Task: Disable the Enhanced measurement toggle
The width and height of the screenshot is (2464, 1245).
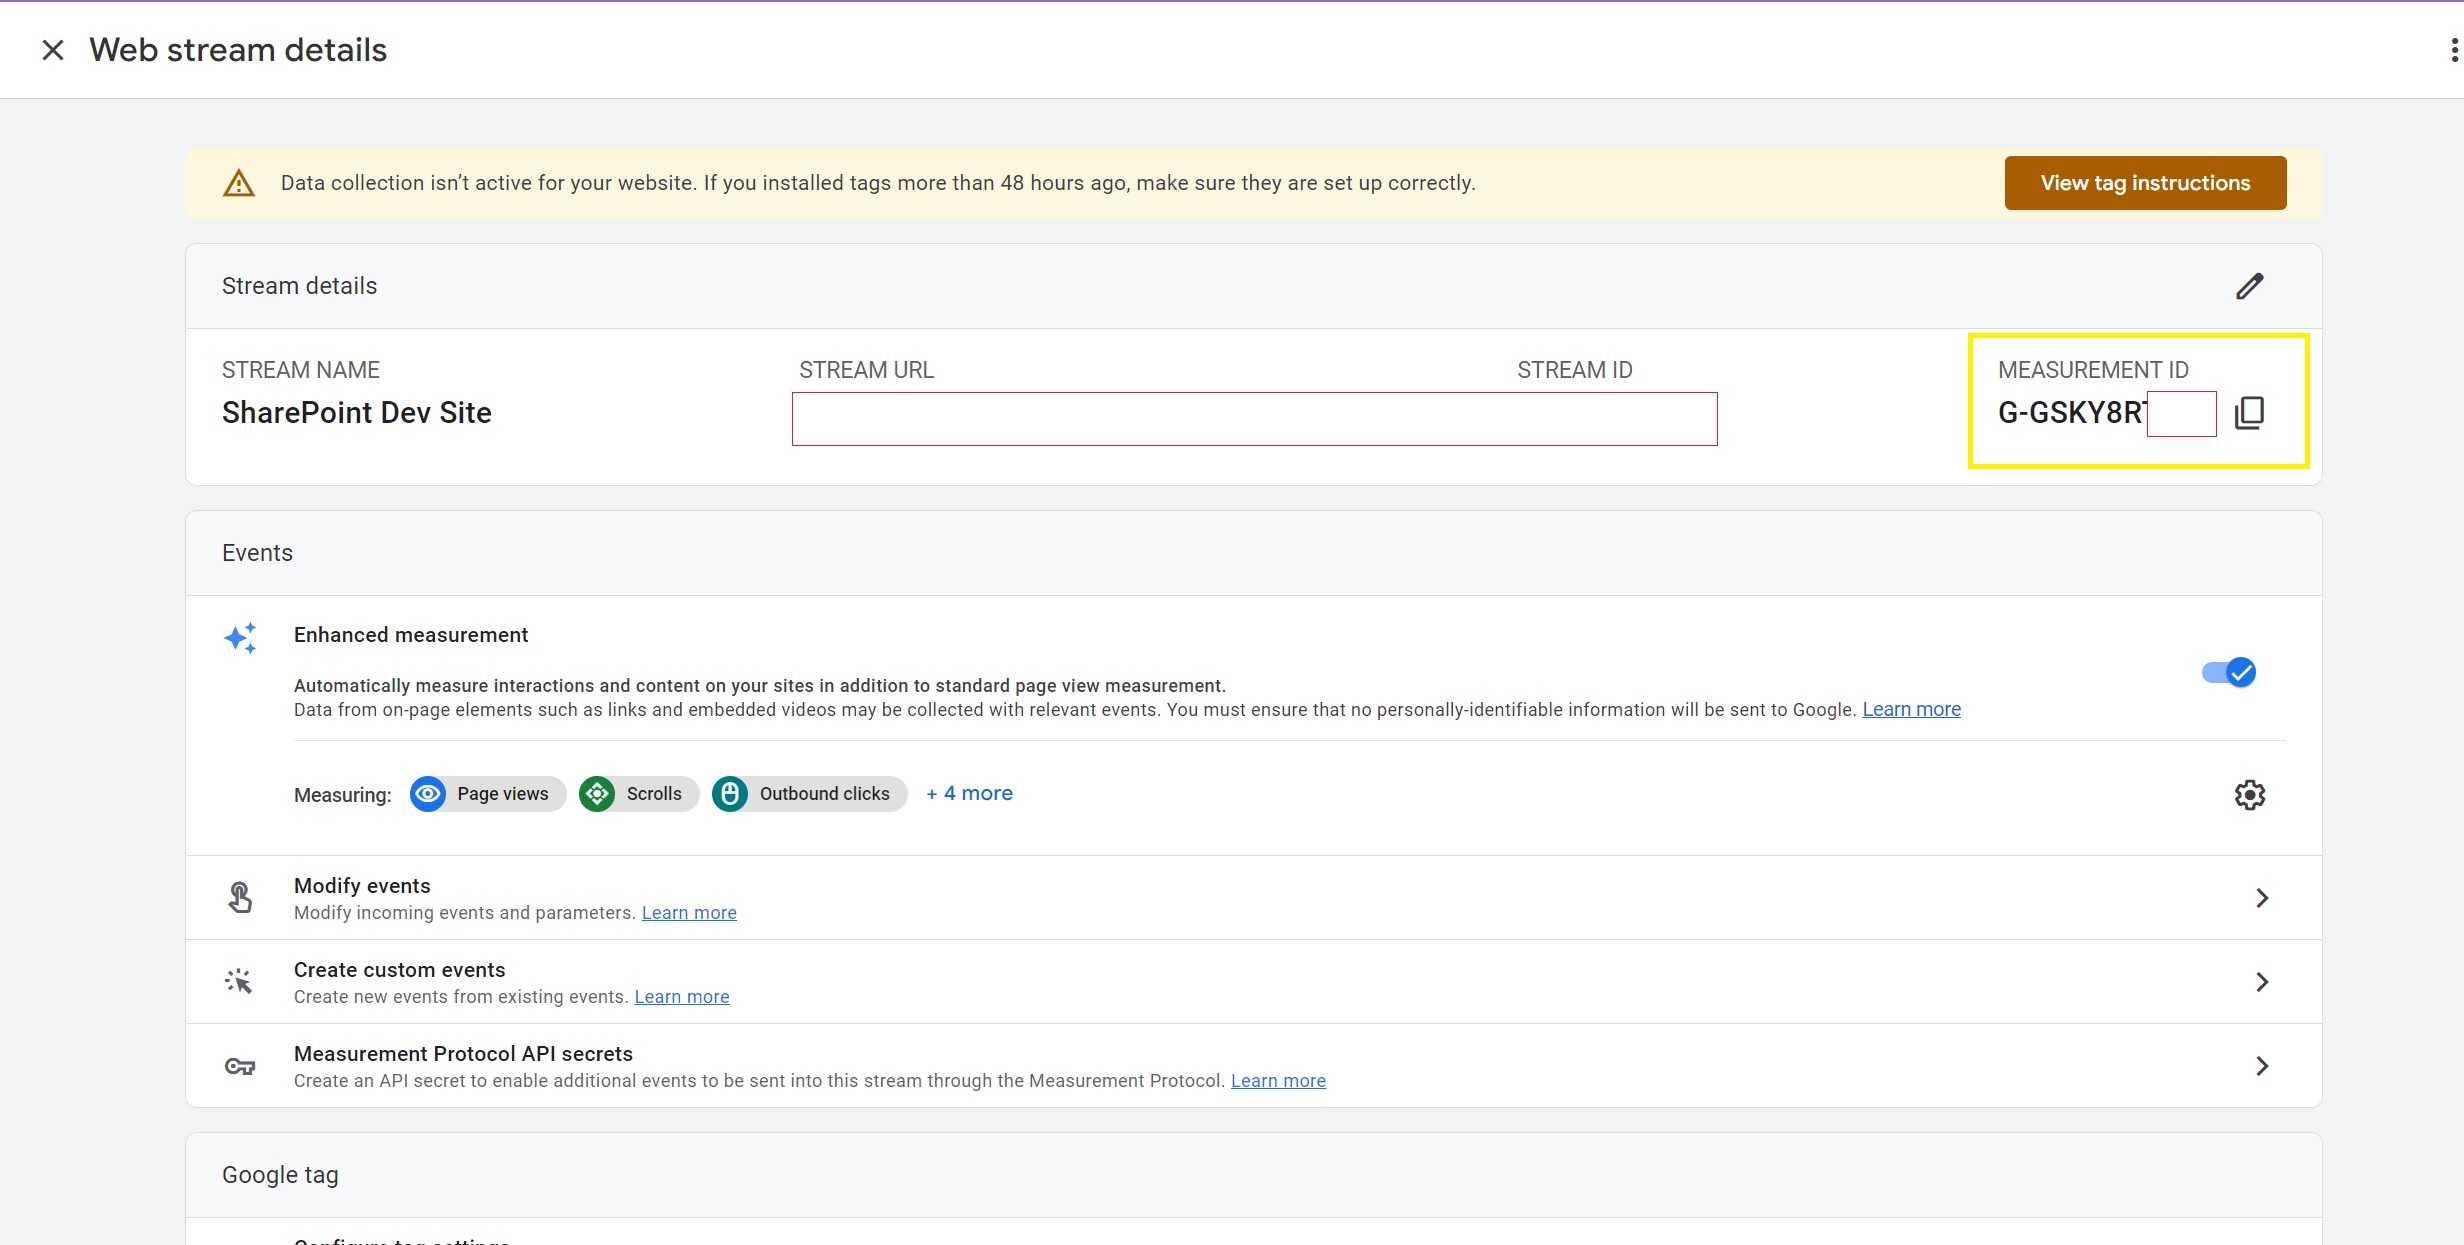Action: point(2229,672)
